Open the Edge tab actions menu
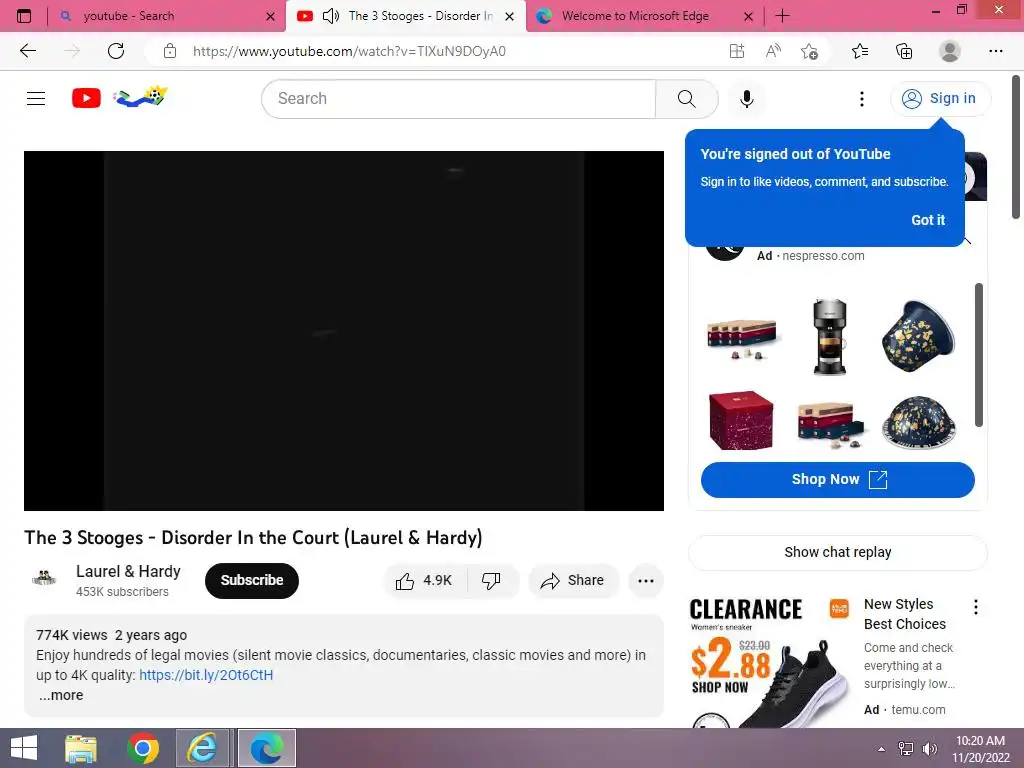1024x768 pixels. [24, 16]
